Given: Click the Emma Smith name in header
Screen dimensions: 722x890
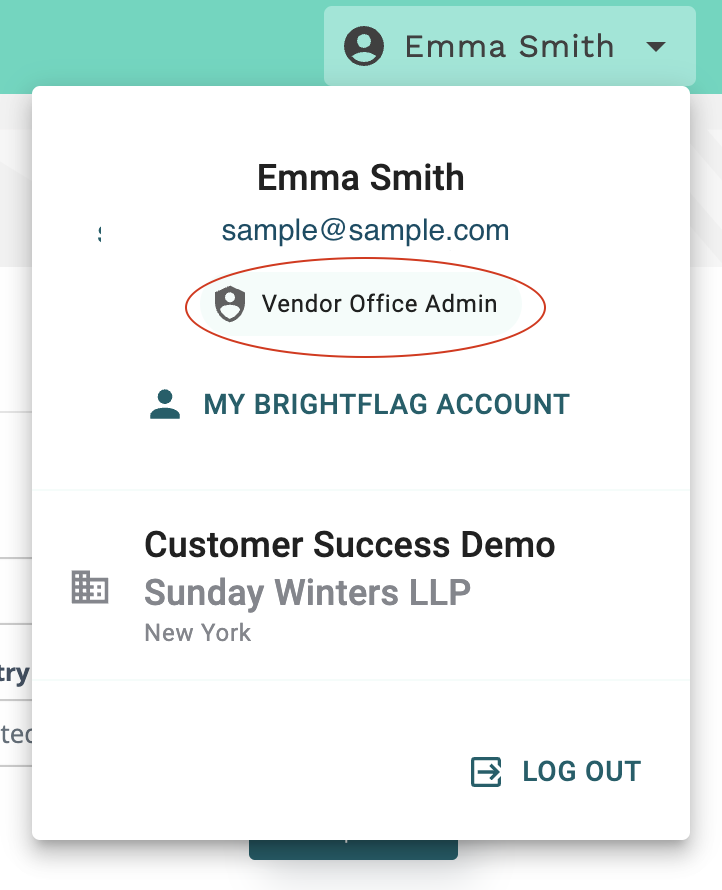Looking at the screenshot, I should pos(509,47).
